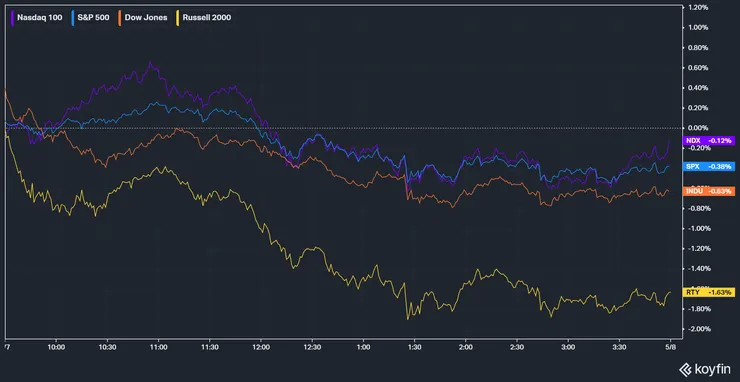740x382 pixels.
Task: Click the 1.00% y-axis label
Action: pos(699,27)
